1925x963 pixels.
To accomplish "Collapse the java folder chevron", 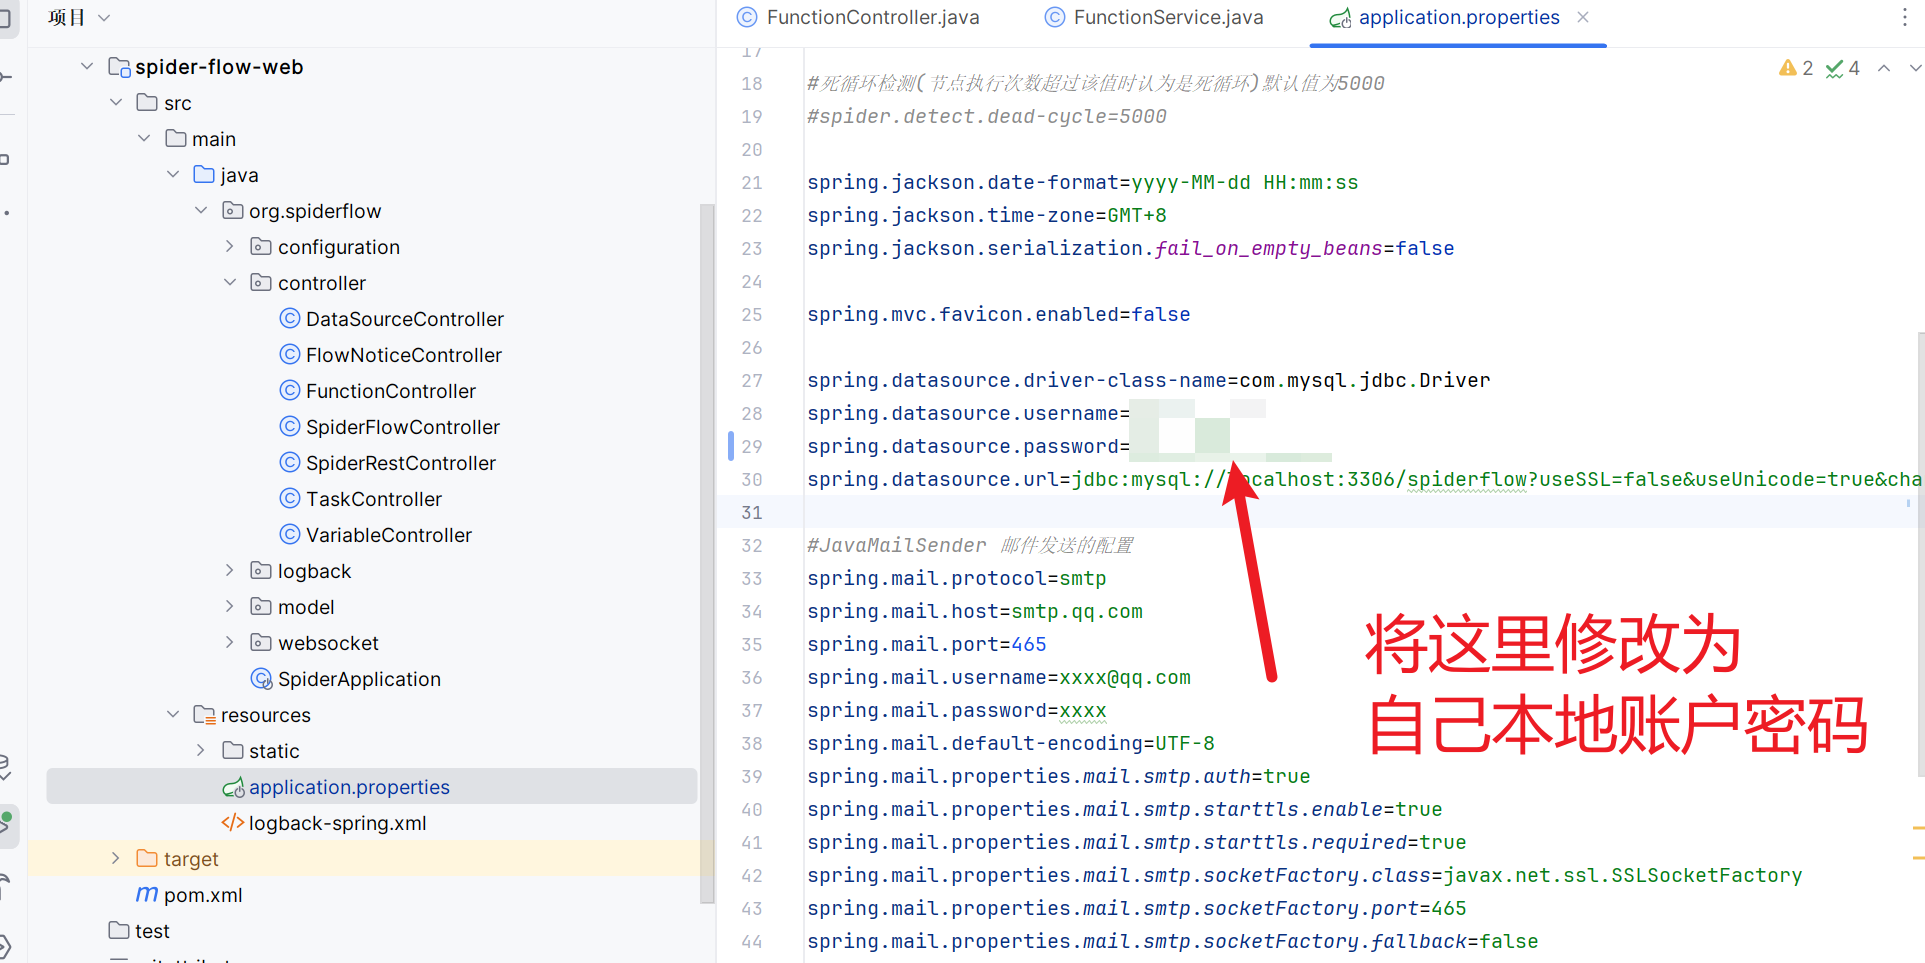I will [x=173, y=175].
